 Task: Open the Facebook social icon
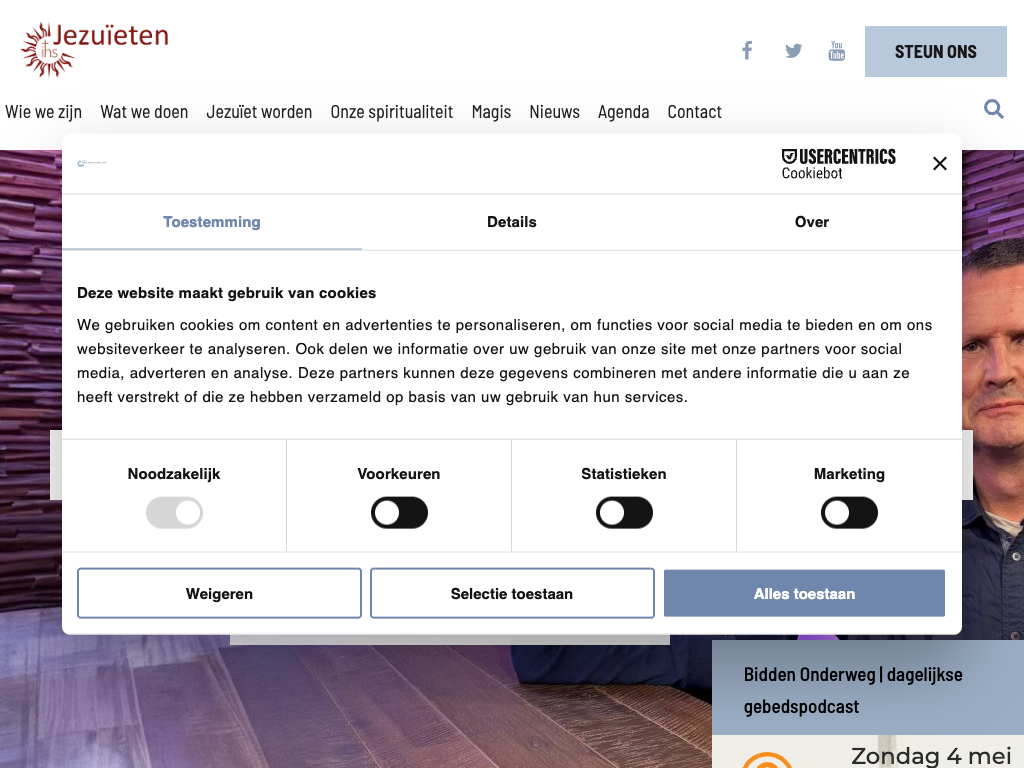coord(747,51)
